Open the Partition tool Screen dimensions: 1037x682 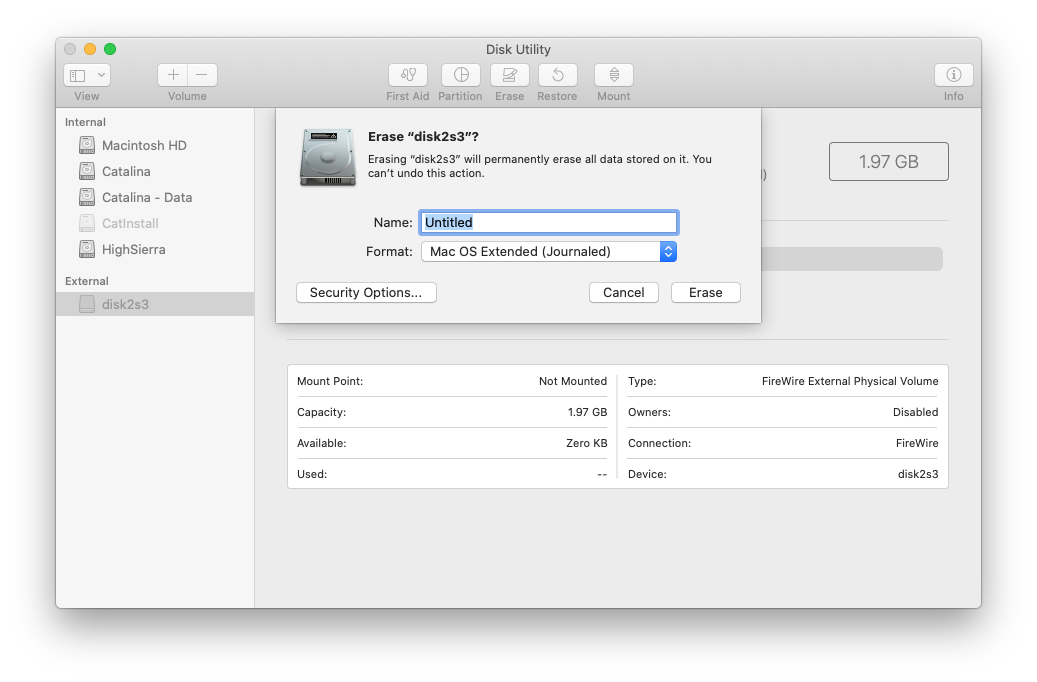(x=461, y=75)
